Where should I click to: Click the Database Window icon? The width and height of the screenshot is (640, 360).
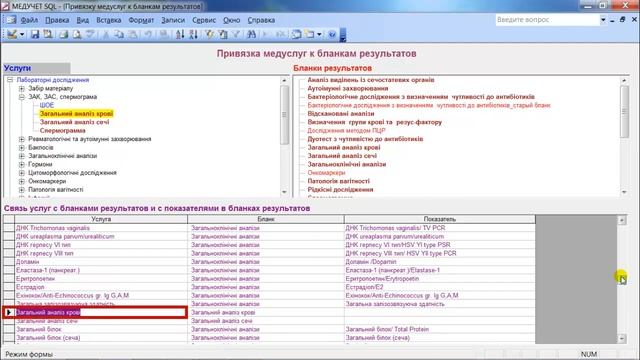click(x=296, y=34)
